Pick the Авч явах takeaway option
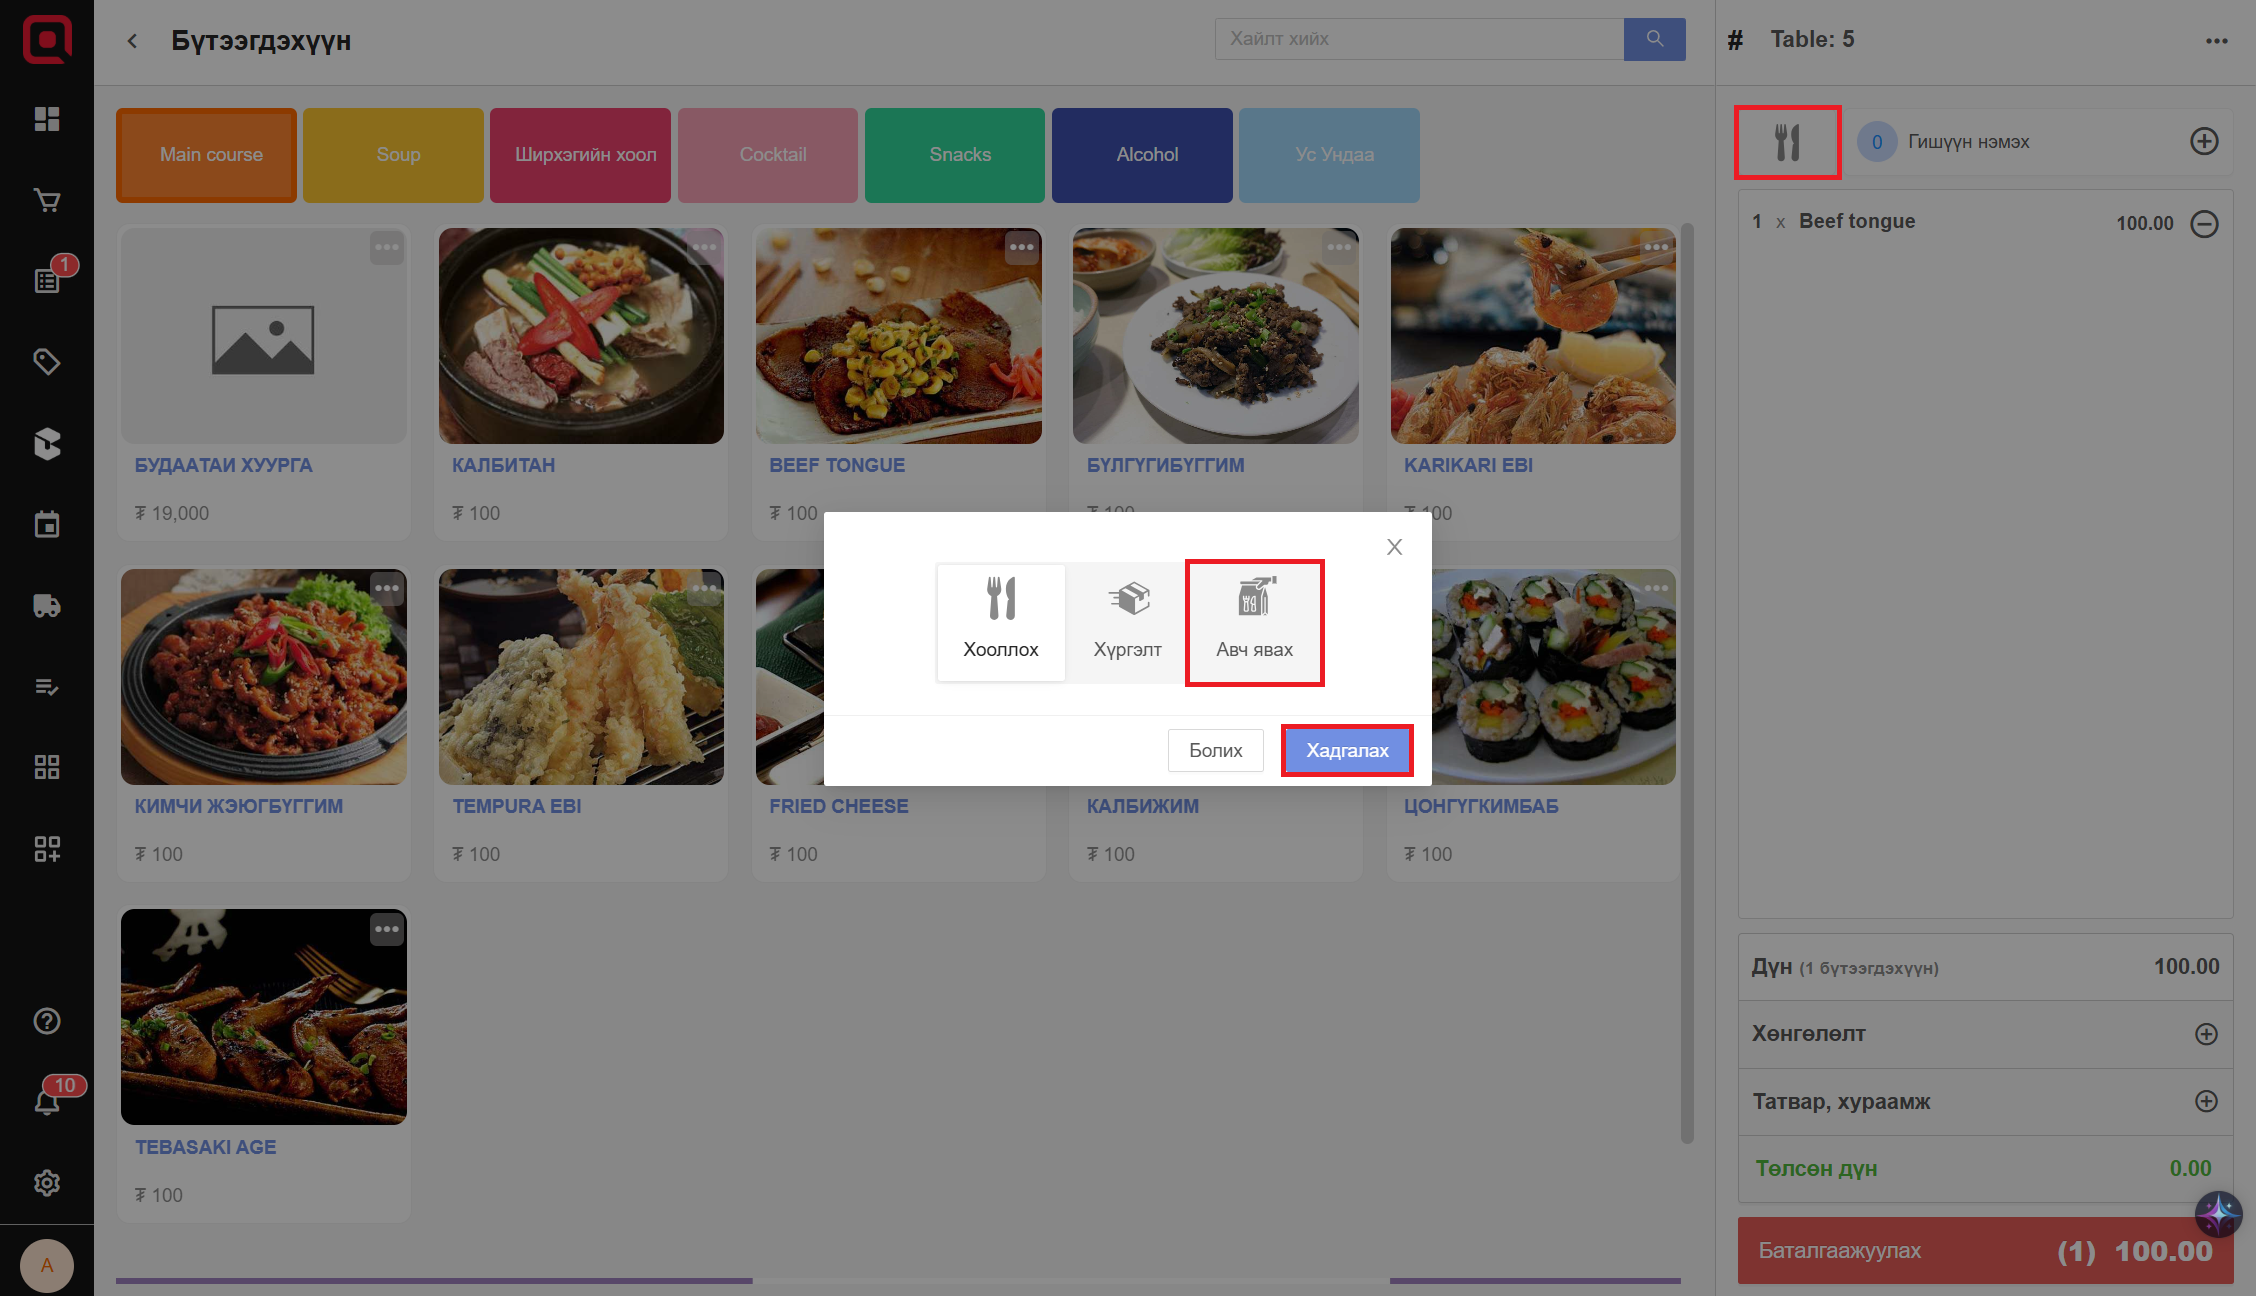2256x1296 pixels. coord(1254,622)
